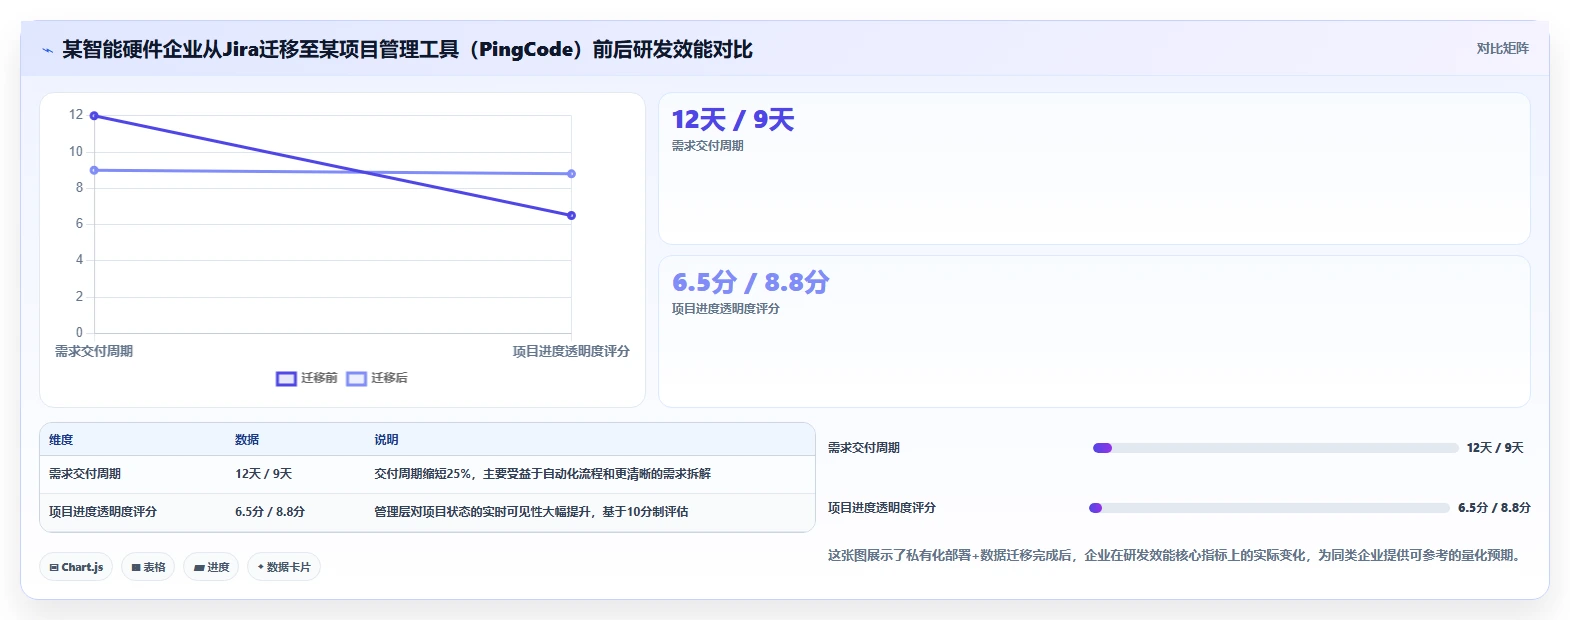This screenshot has height=620, width=1570.
Task: Click the 迁移后 data point at 9
Action: (94, 170)
